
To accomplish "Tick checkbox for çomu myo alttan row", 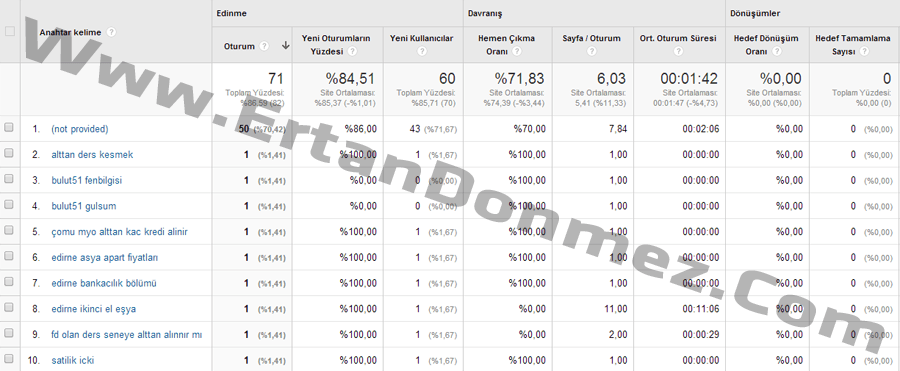I will 9,230.
